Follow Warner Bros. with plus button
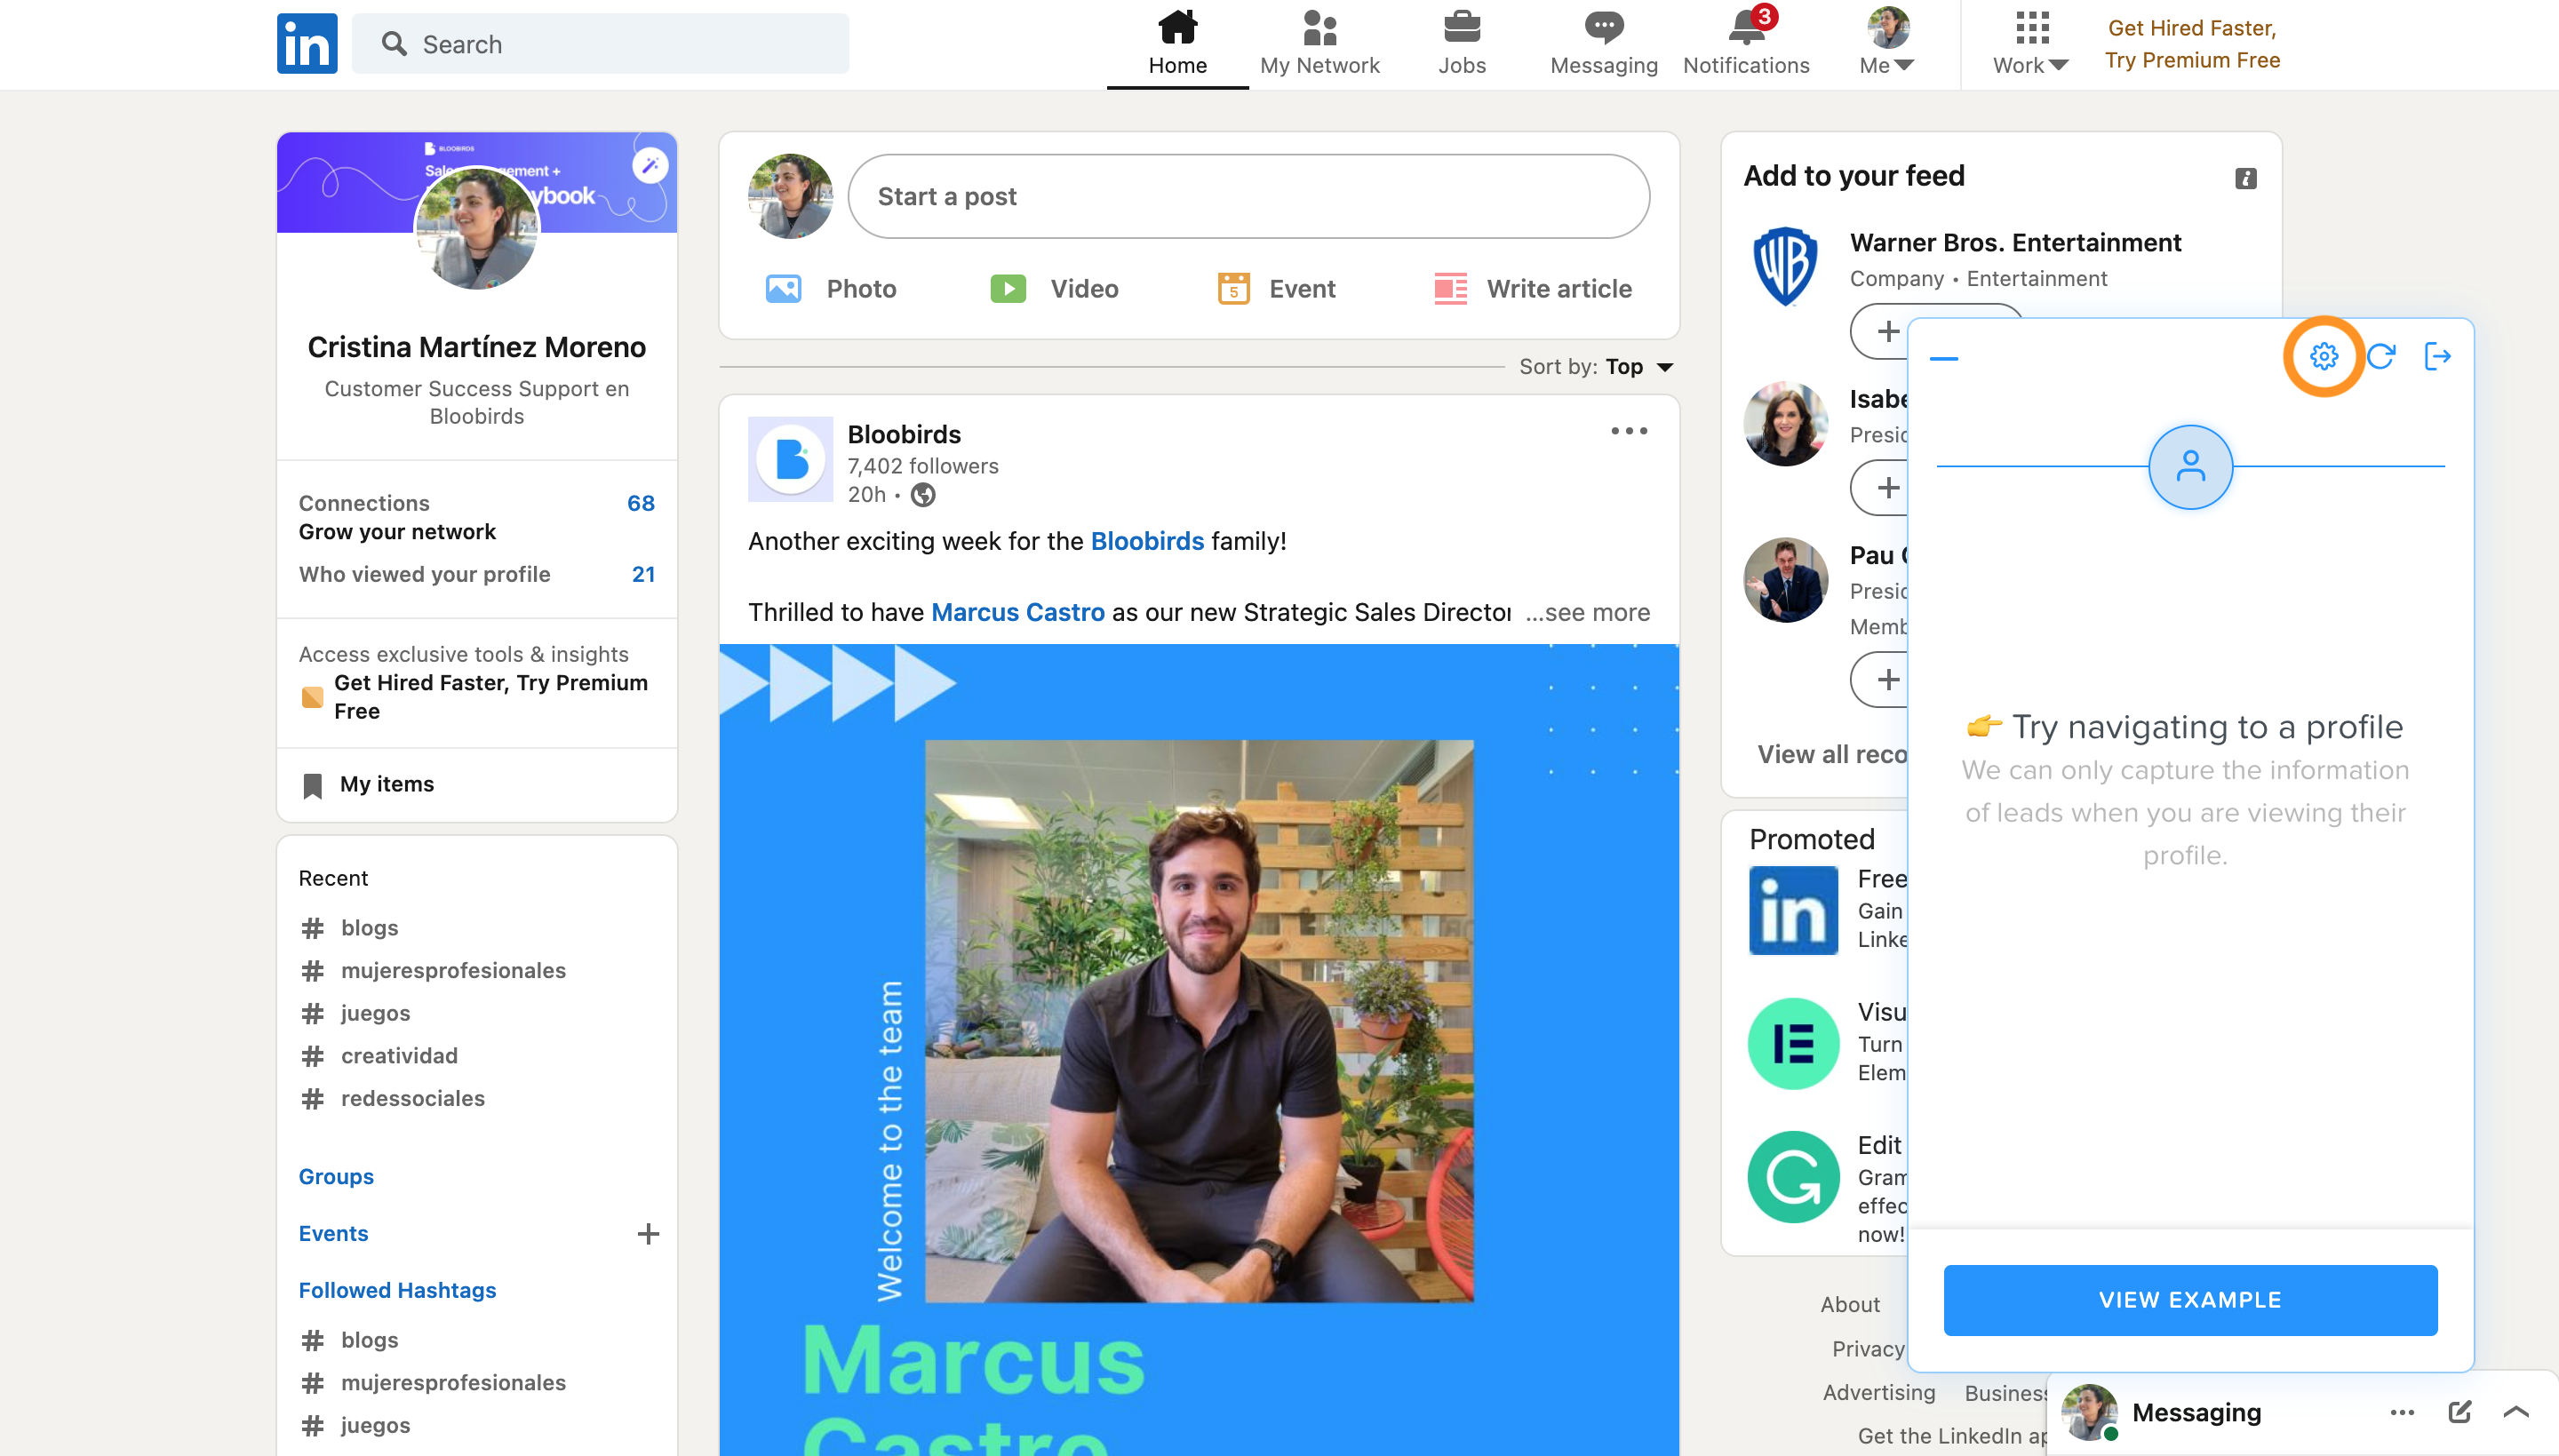Image resolution: width=2559 pixels, height=1456 pixels. (x=1887, y=331)
